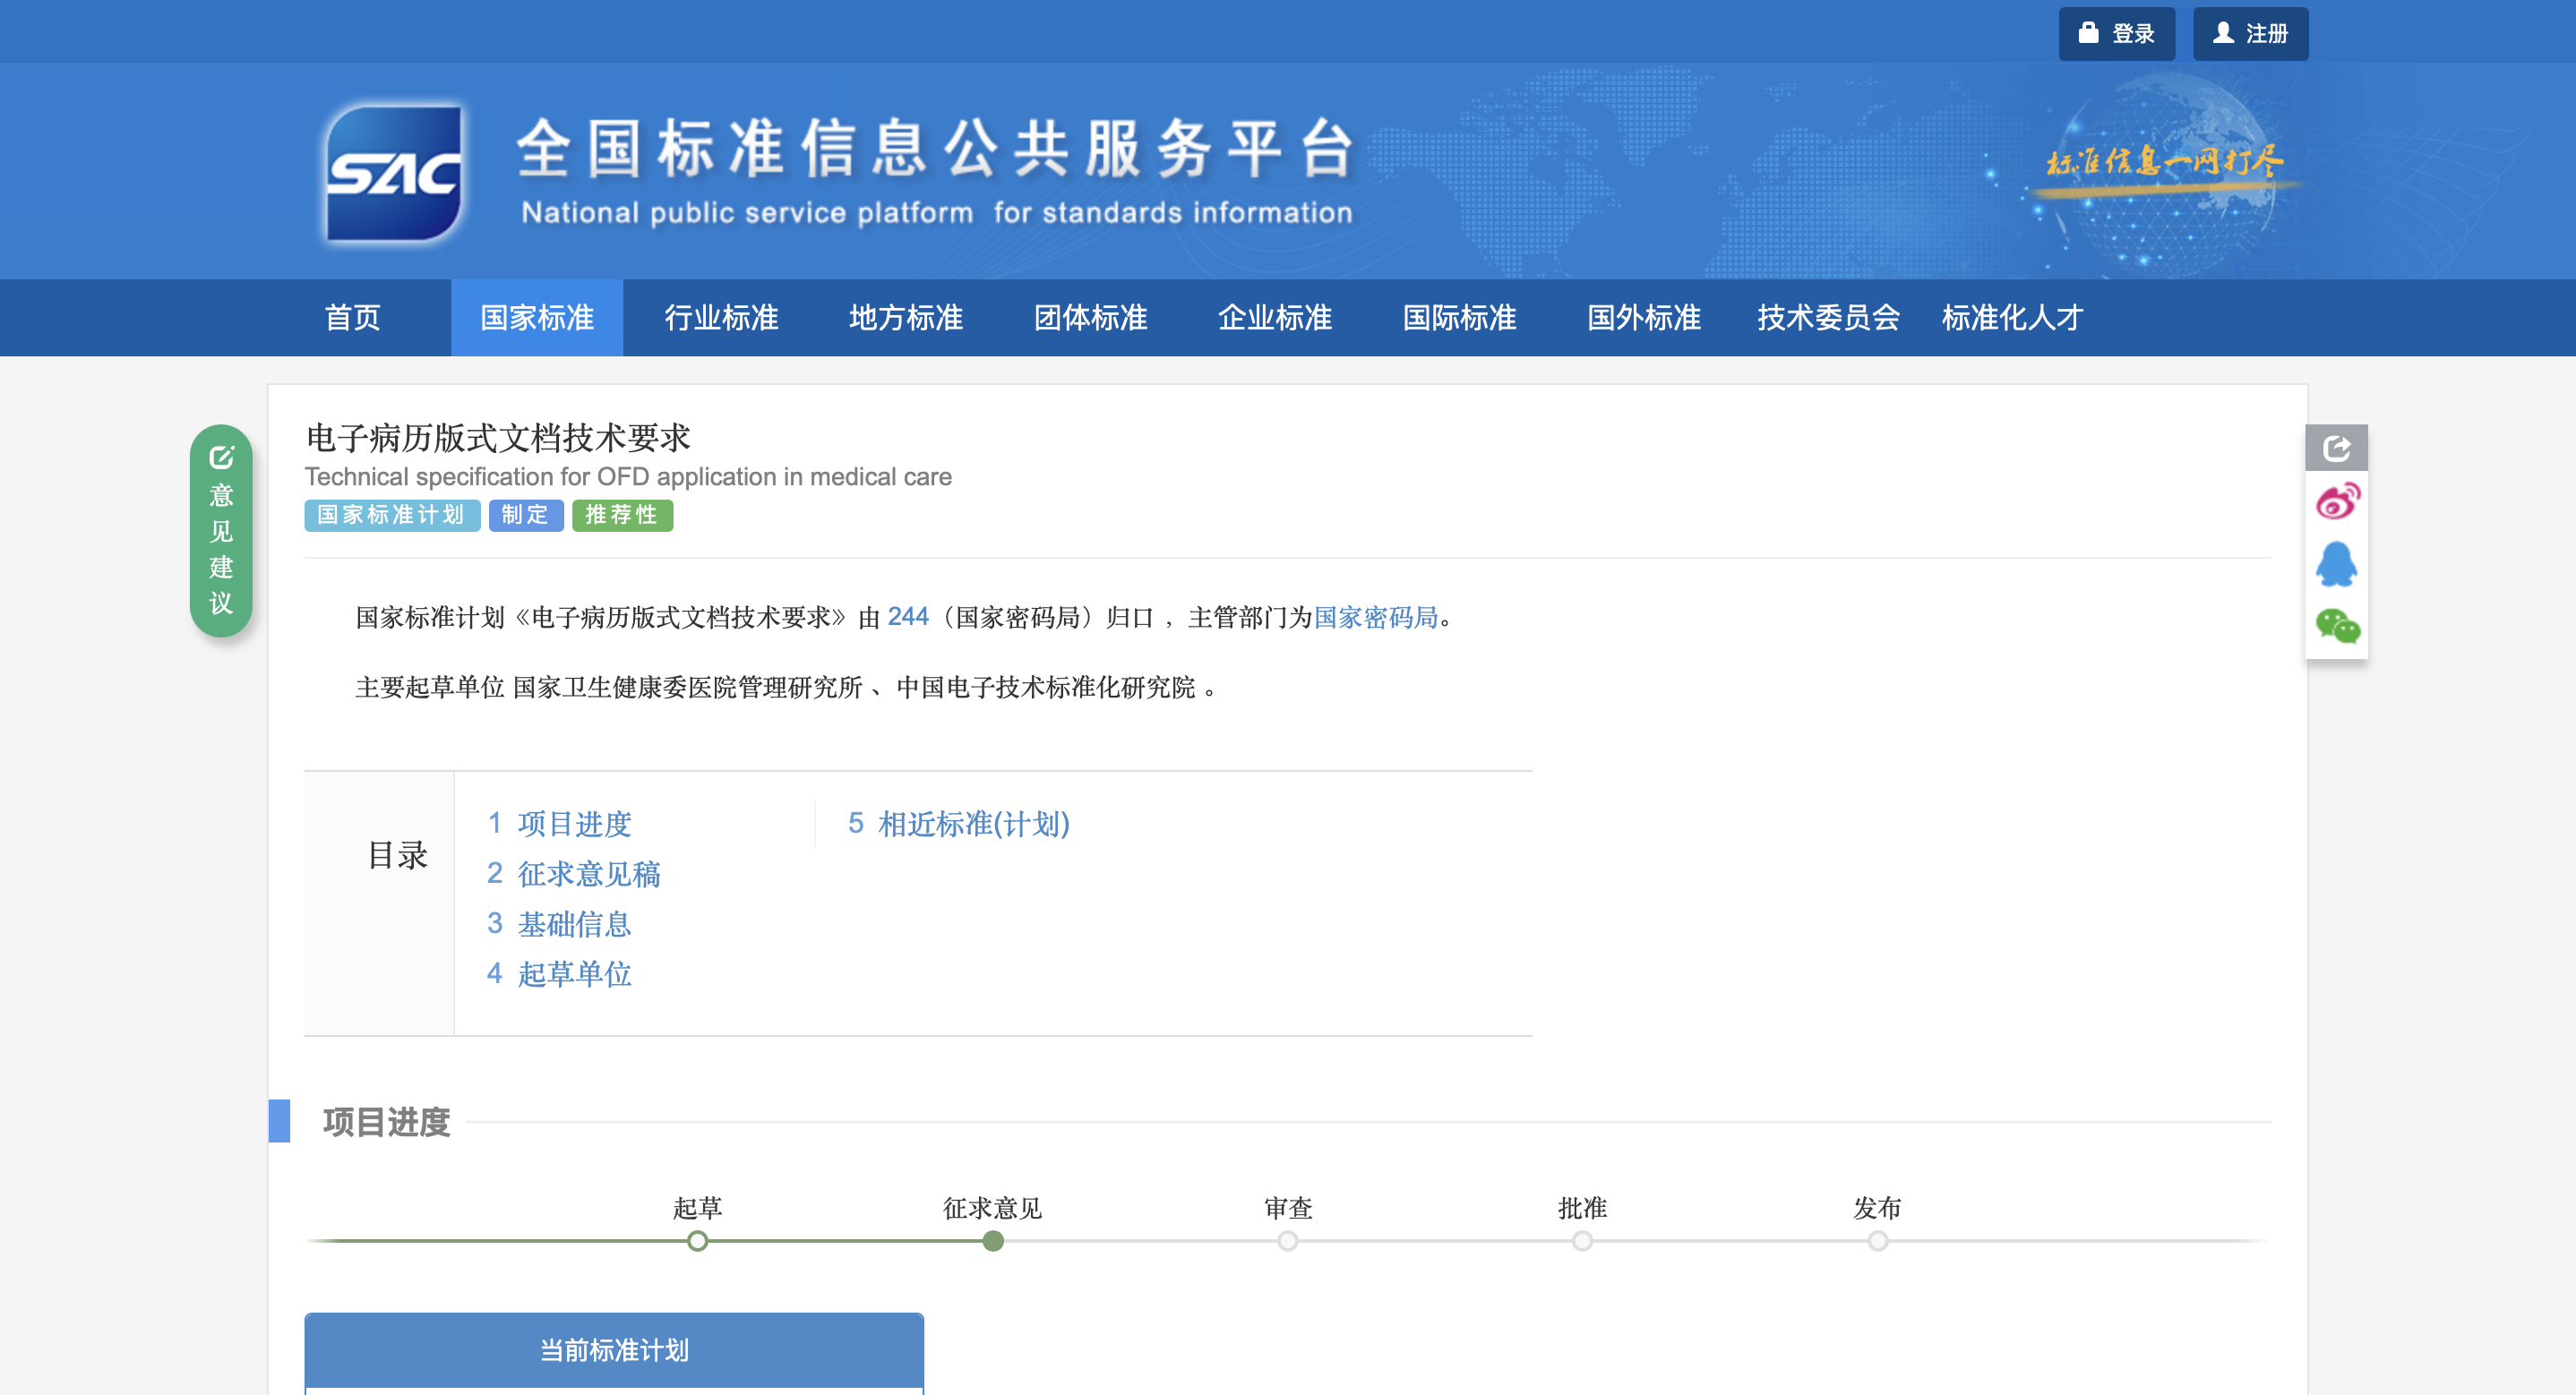This screenshot has height=1395, width=2576.
Task: Click the 登录 login button with lock icon
Action: (x=2116, y=34)
